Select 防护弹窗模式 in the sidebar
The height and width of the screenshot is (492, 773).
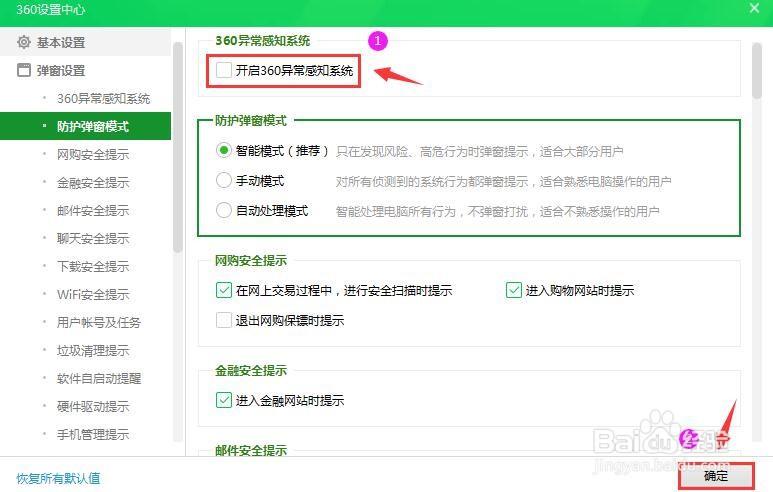coord(85,126)
